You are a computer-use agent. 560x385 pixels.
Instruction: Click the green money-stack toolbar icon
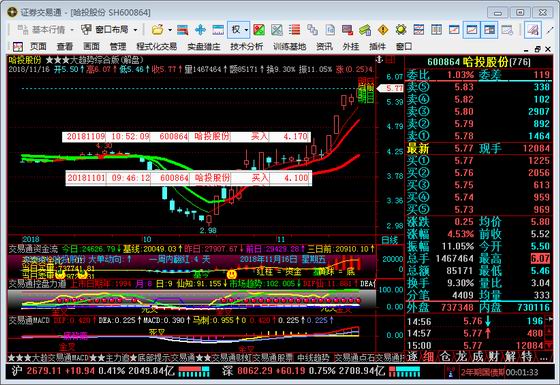[x=365, y=30]
